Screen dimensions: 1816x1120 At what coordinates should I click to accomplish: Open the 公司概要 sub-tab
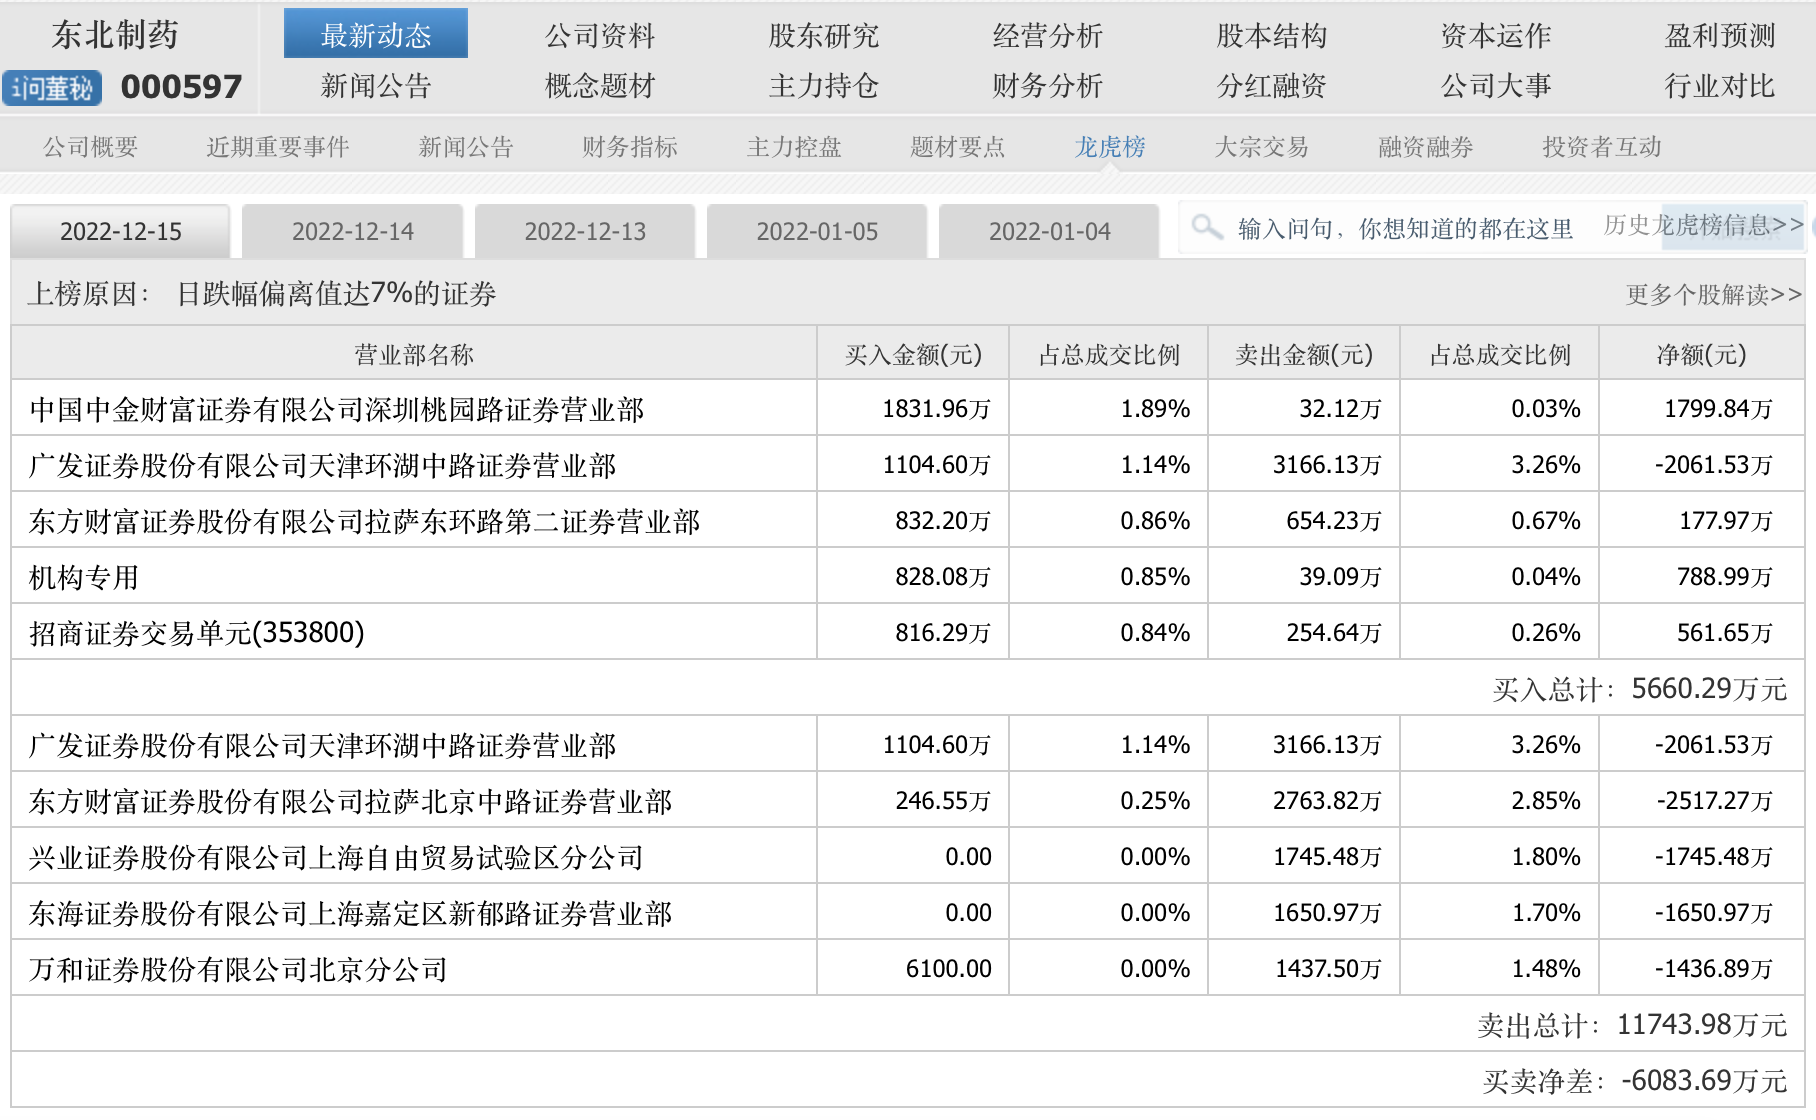90,147
